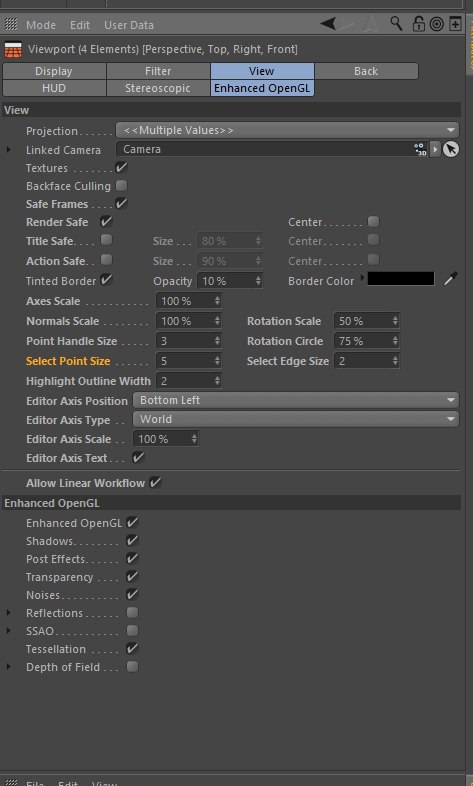Image resolution: width=473 pixels, height=786 pixels.
Task: Enable Render Safe Center checkbox
Action: point(373,222)
